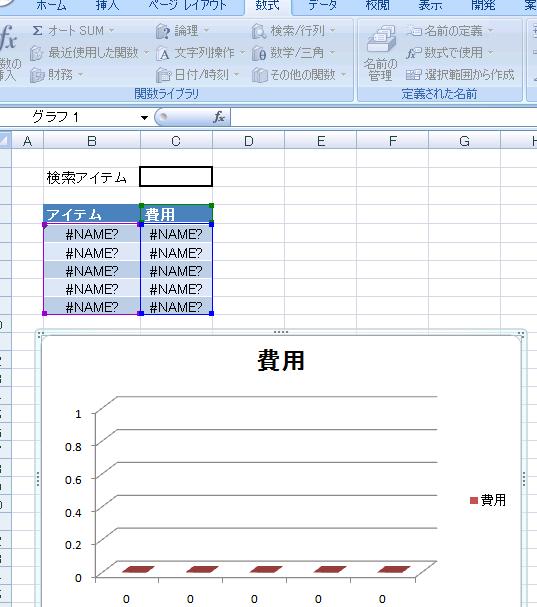Click Use in Formula (数式で使用) button
Screen dimensions: 537x607
tap(450, 53)
